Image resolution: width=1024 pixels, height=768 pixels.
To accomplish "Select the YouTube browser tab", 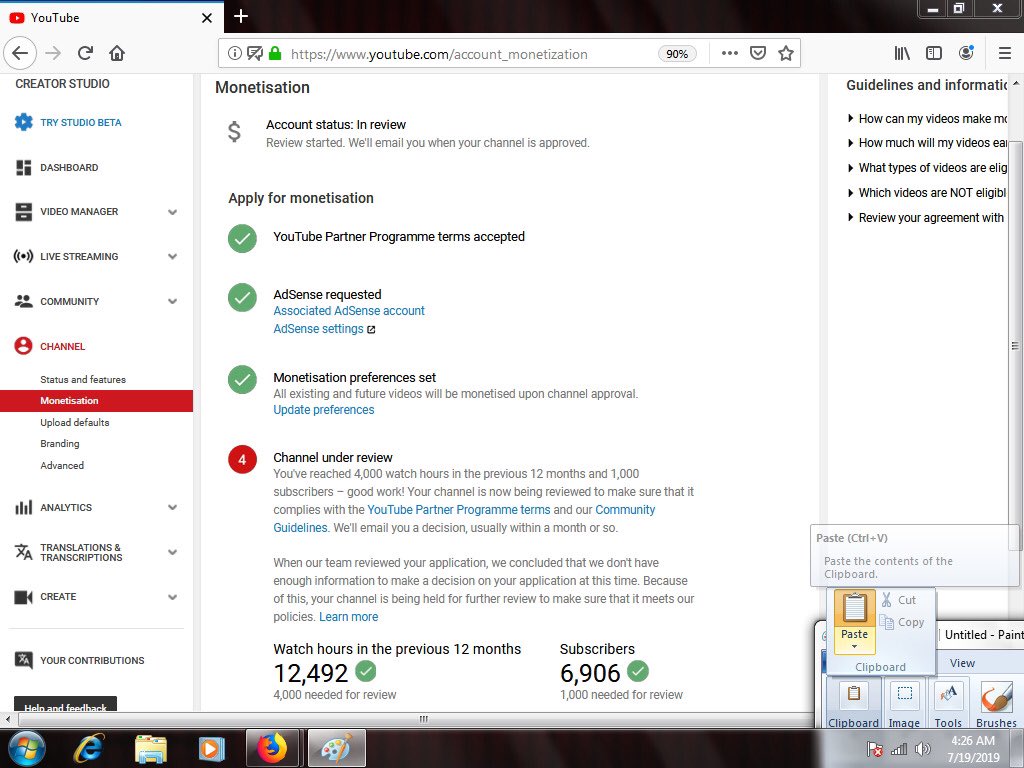I will [111, 18].
